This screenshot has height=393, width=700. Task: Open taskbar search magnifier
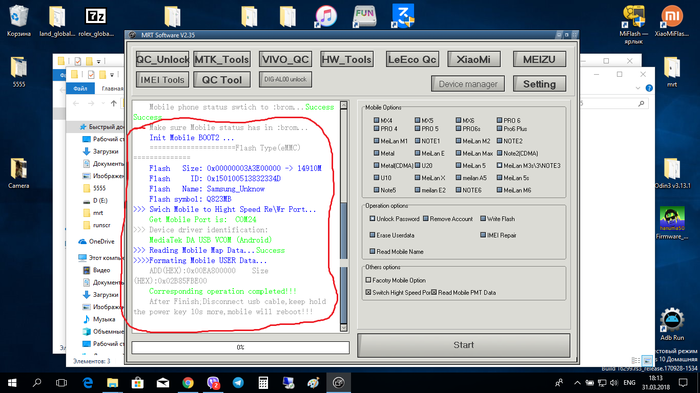coord(37,383)
